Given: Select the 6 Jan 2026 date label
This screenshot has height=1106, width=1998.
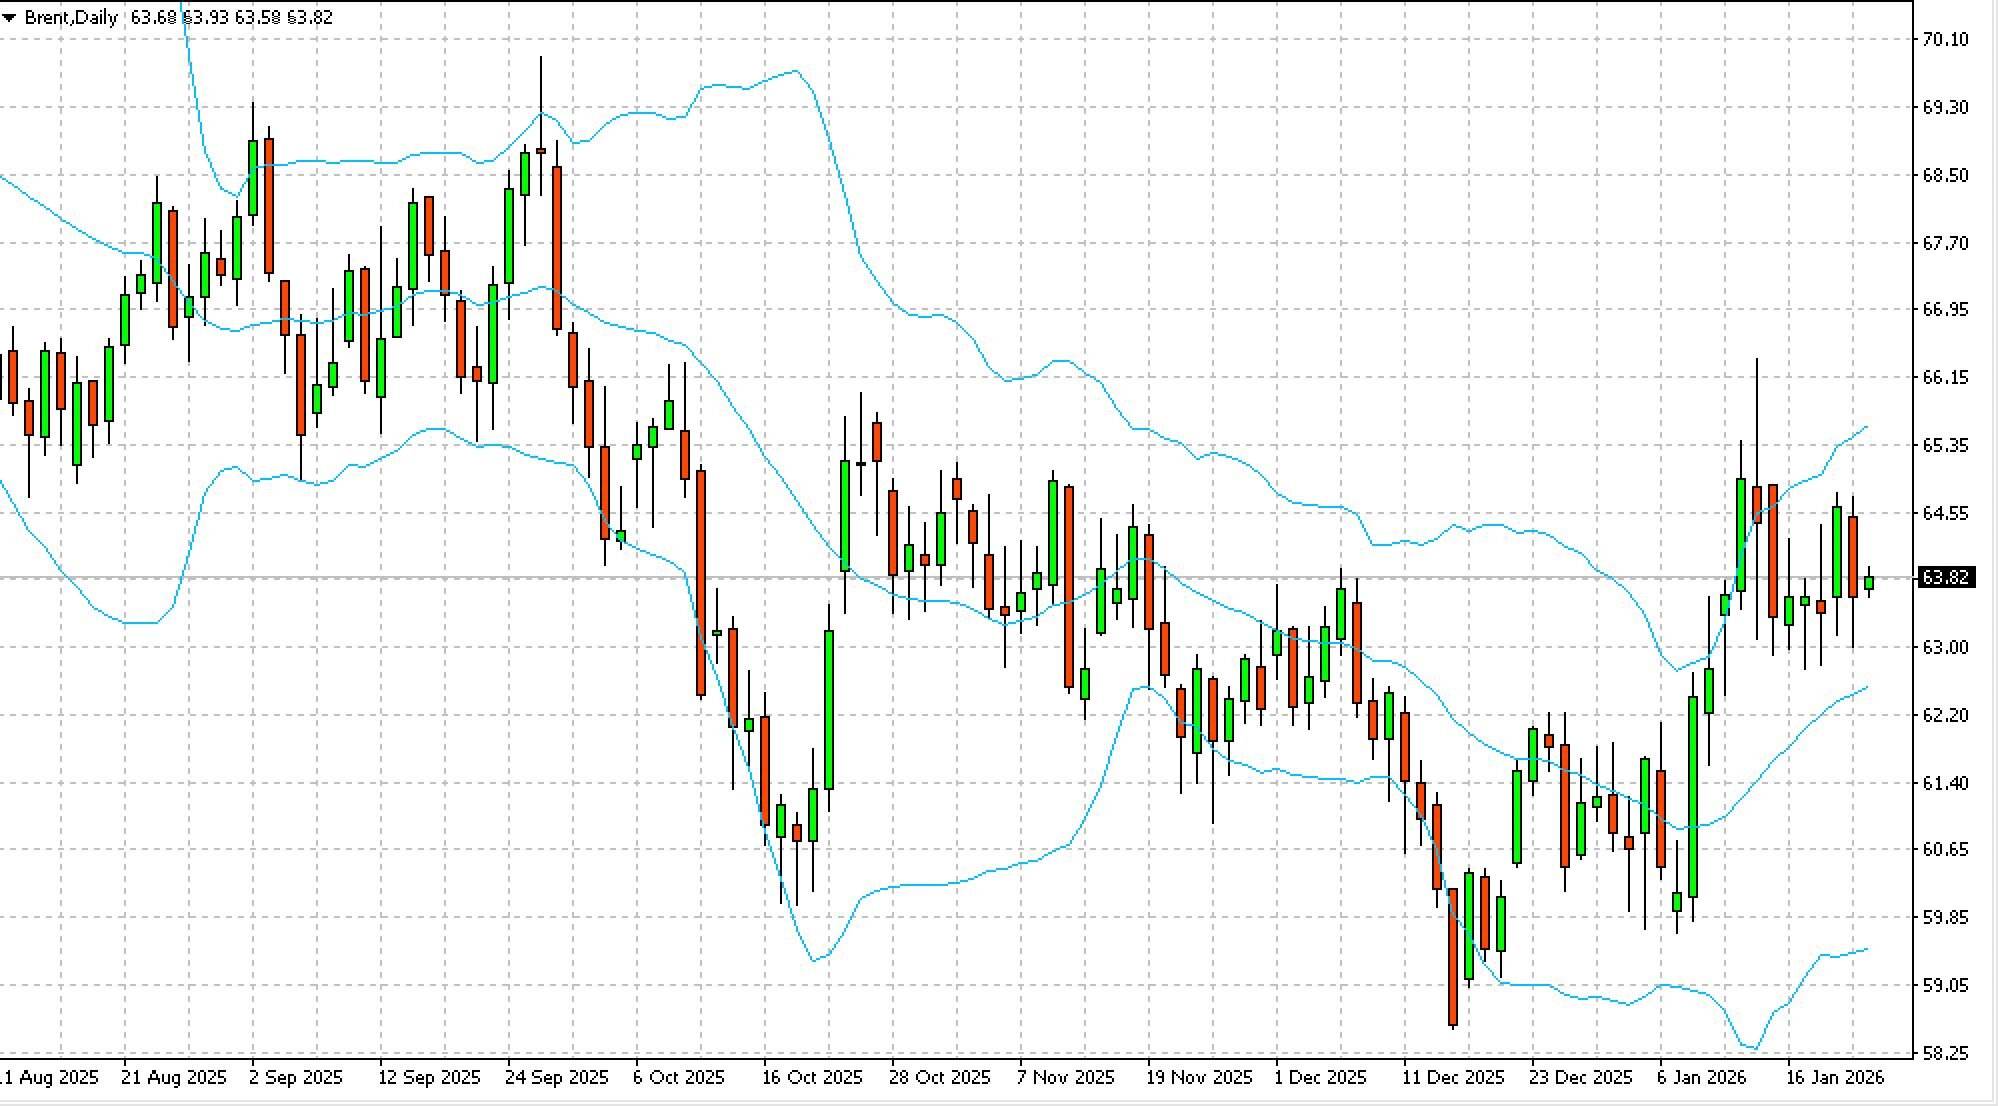Looking at the screenshot, I should click(1701, 1078).
